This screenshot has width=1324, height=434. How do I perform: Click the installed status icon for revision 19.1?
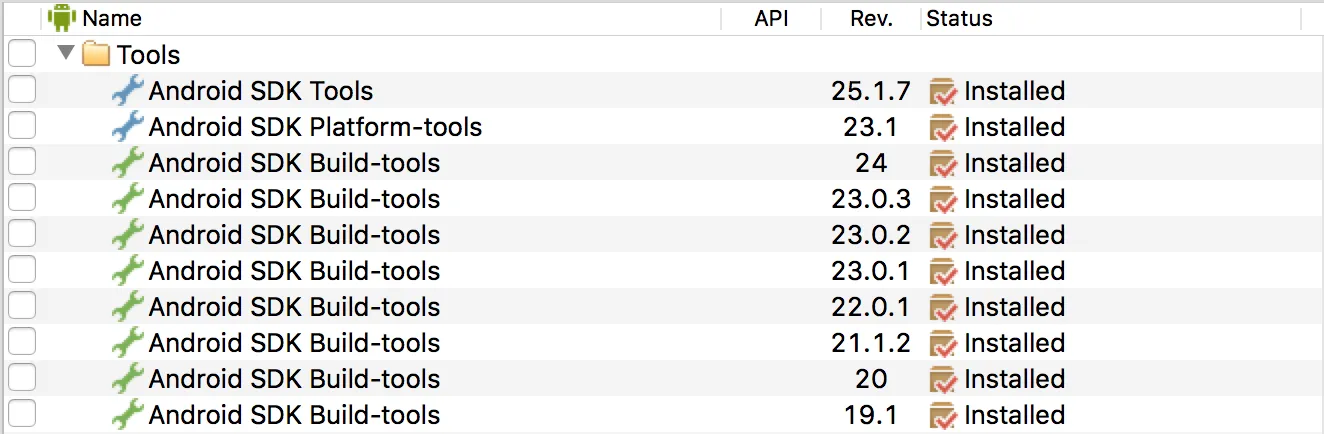coord(943,416)
